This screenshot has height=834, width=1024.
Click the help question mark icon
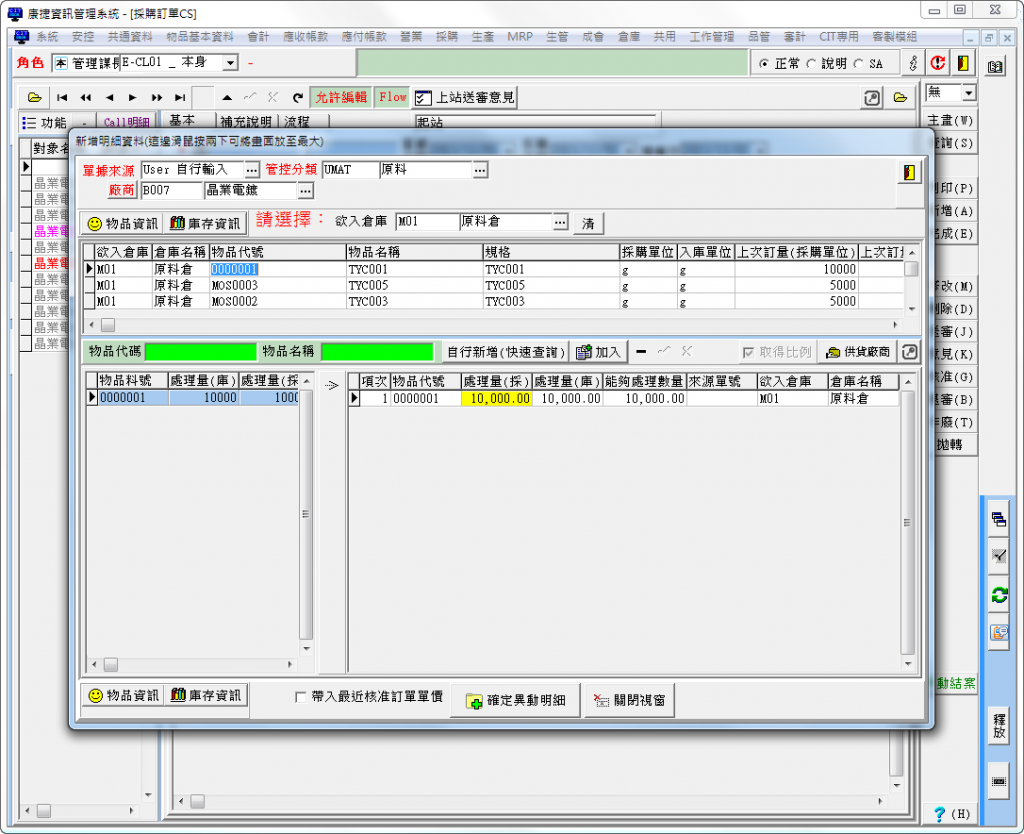(x=939, y=814)
